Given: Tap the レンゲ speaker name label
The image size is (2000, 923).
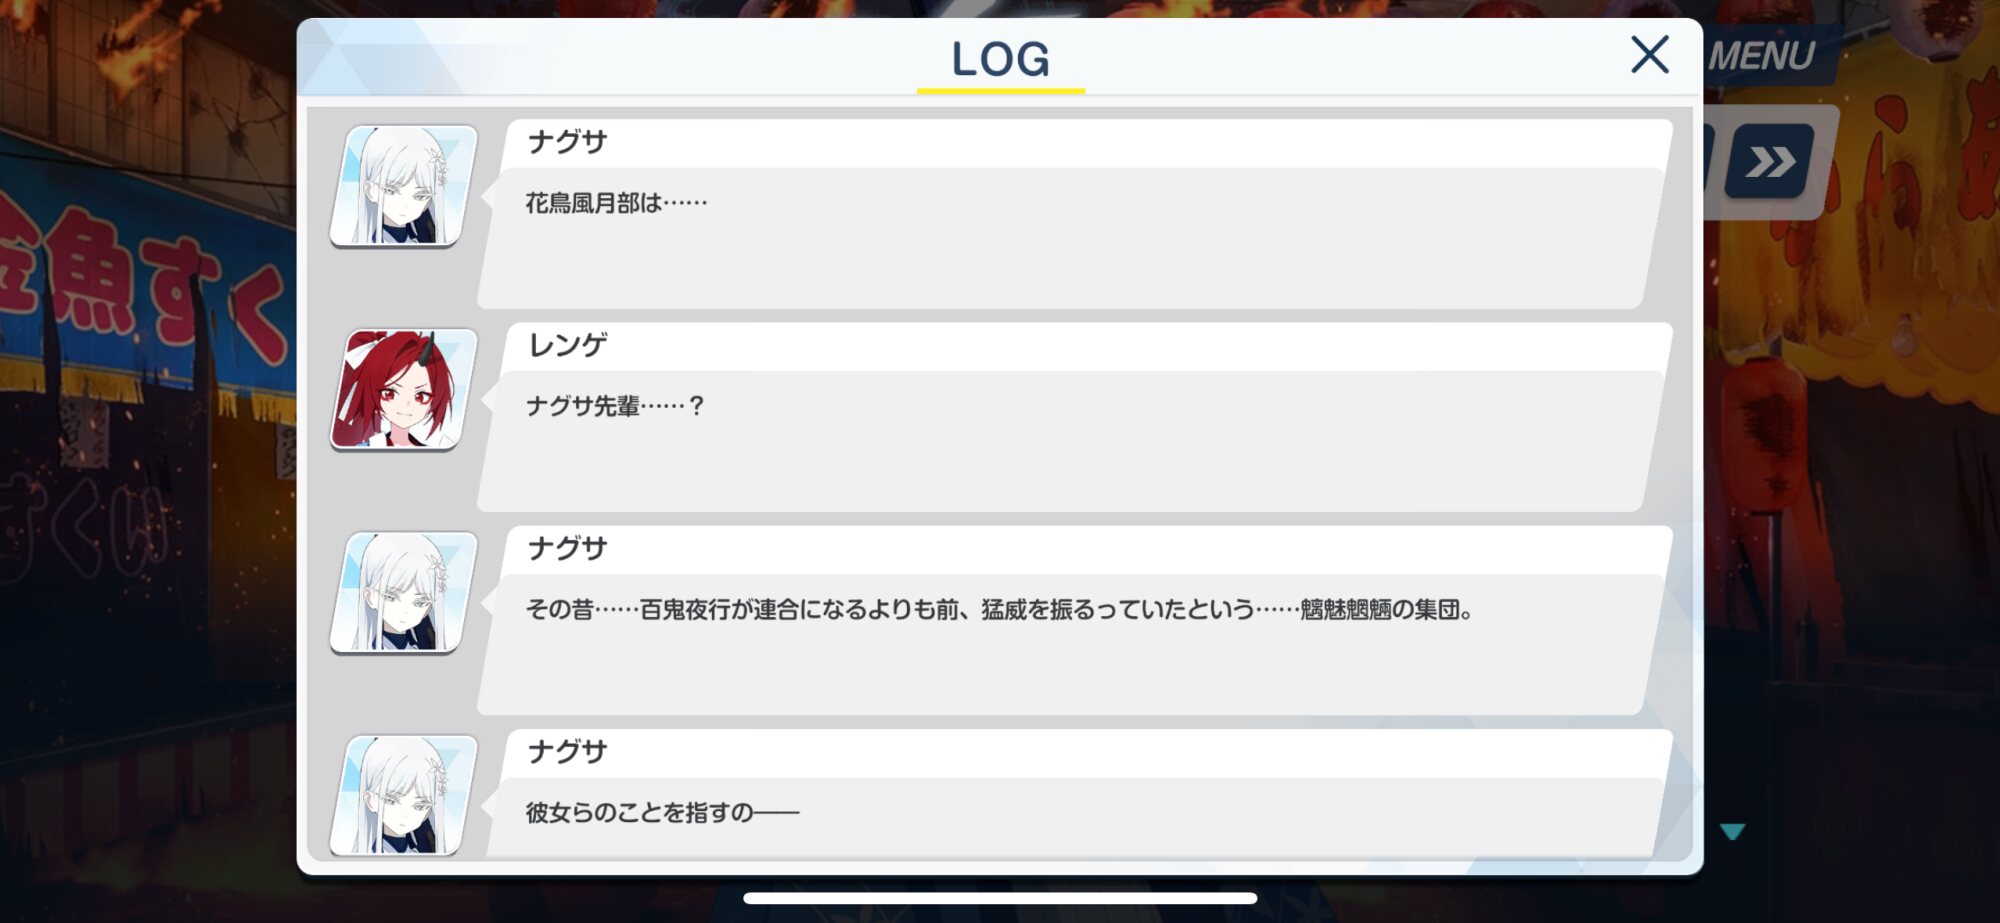Looking at the screenshot, I should point(567,345).
